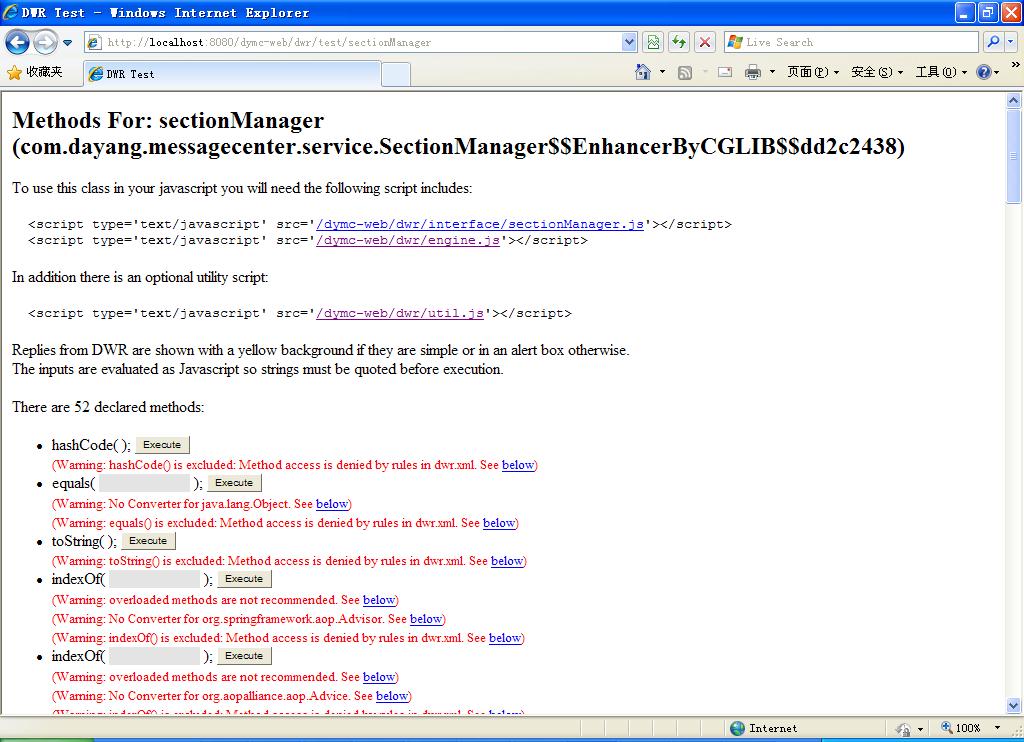Viewport: 1024px width, 742px height.
Task: Click the Internet Explorer title bar icon
Action: [10, 12]
